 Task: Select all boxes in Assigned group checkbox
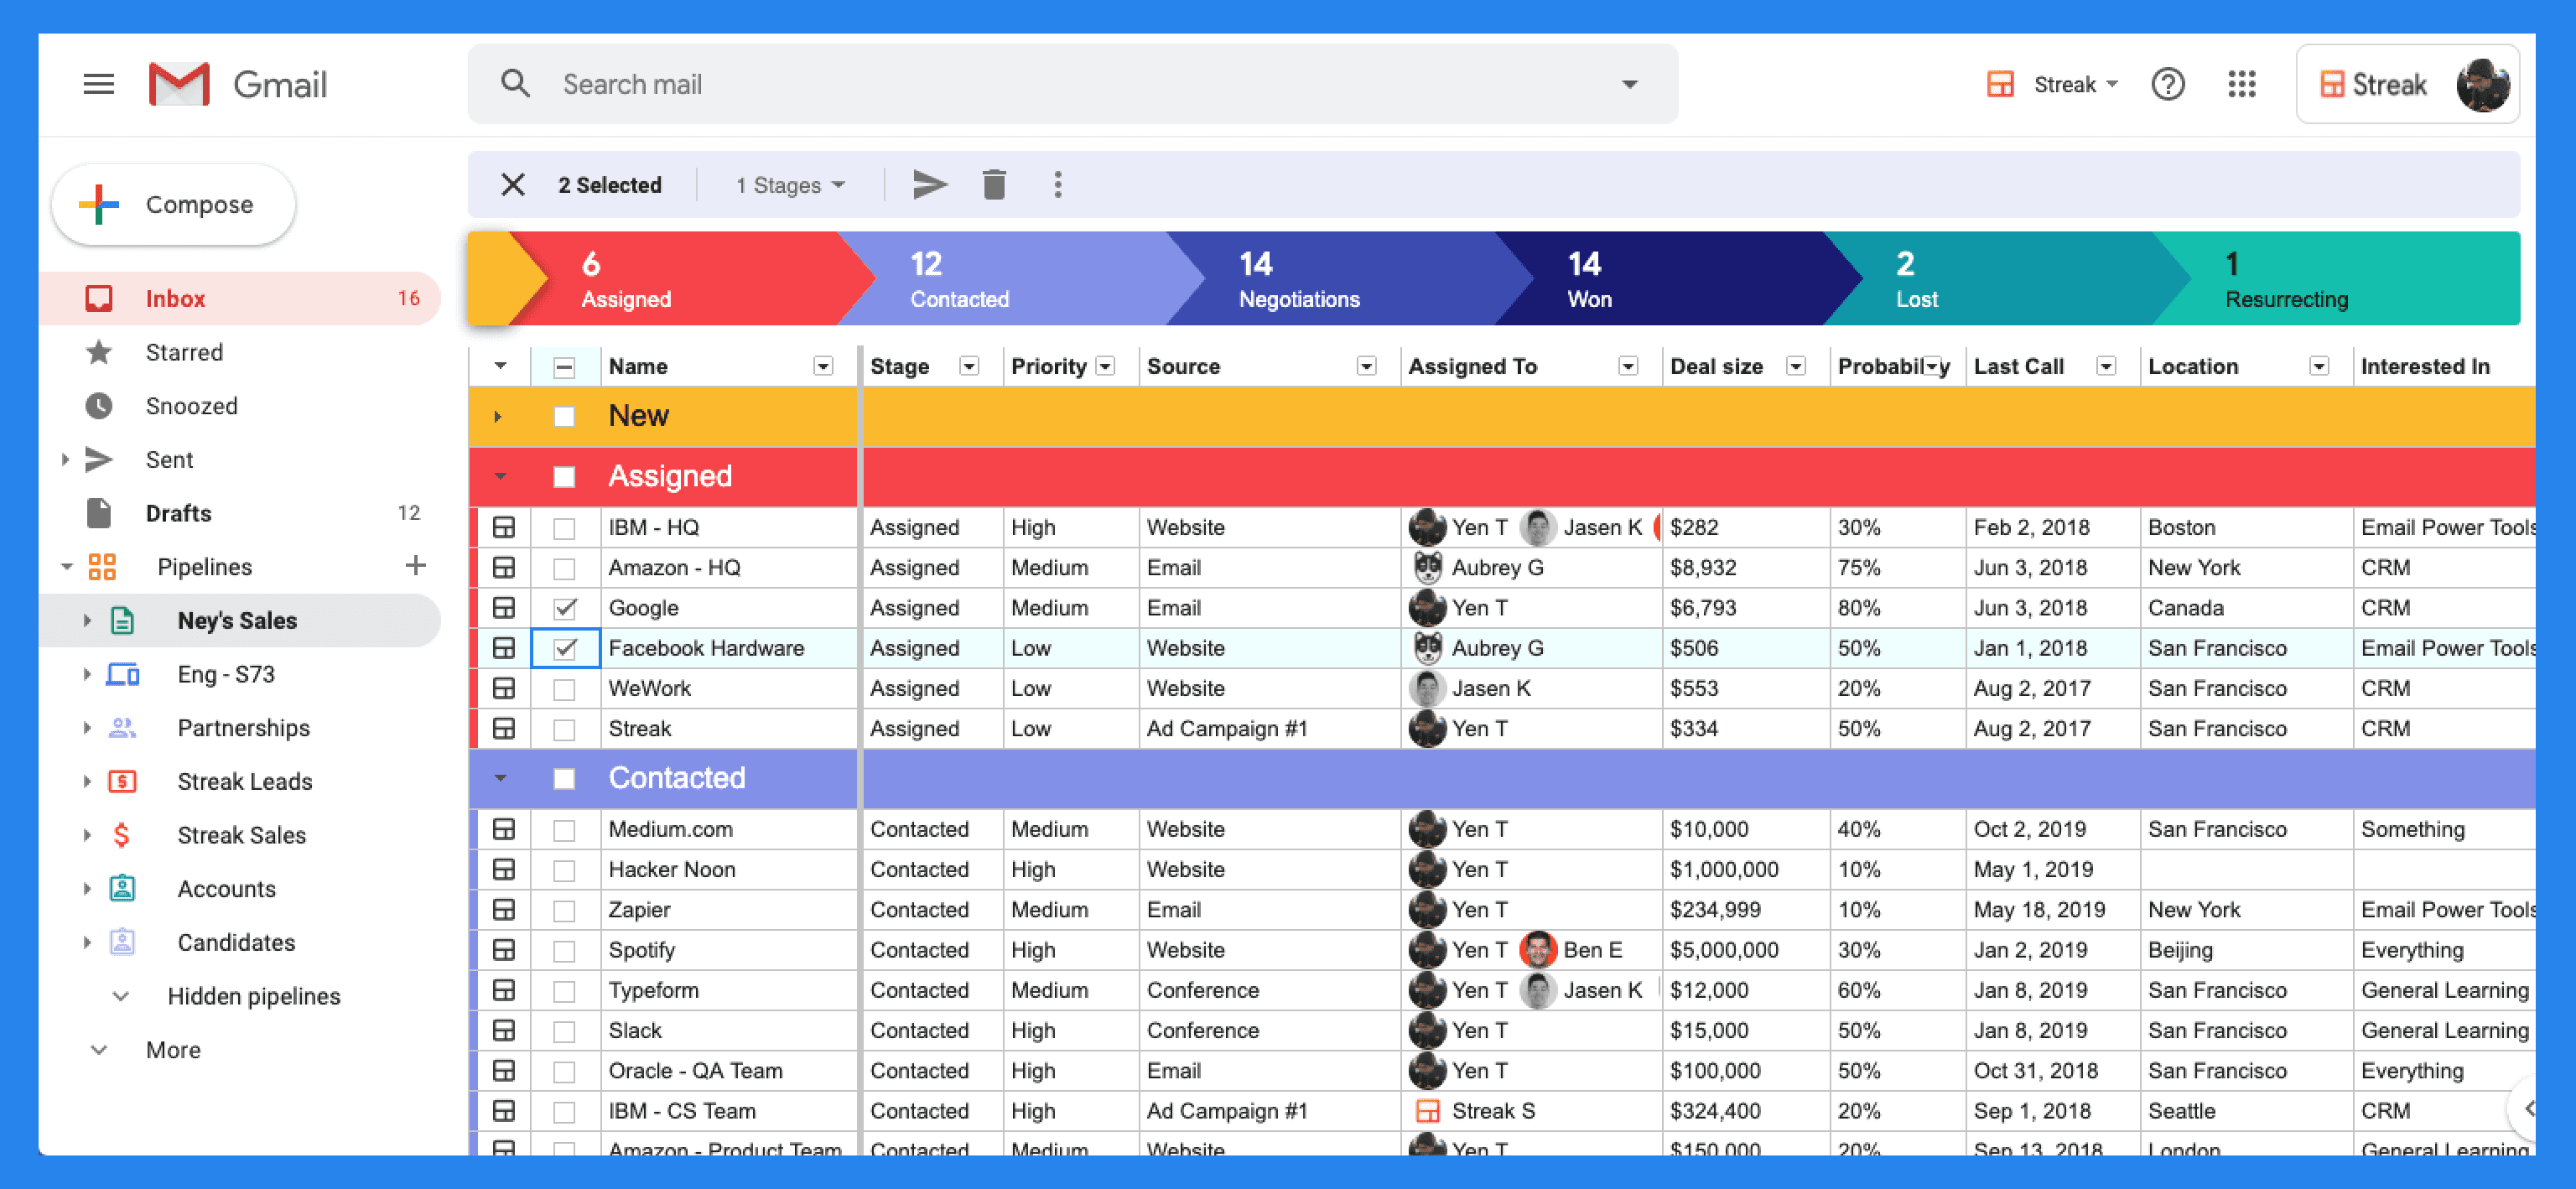point(564,476)
